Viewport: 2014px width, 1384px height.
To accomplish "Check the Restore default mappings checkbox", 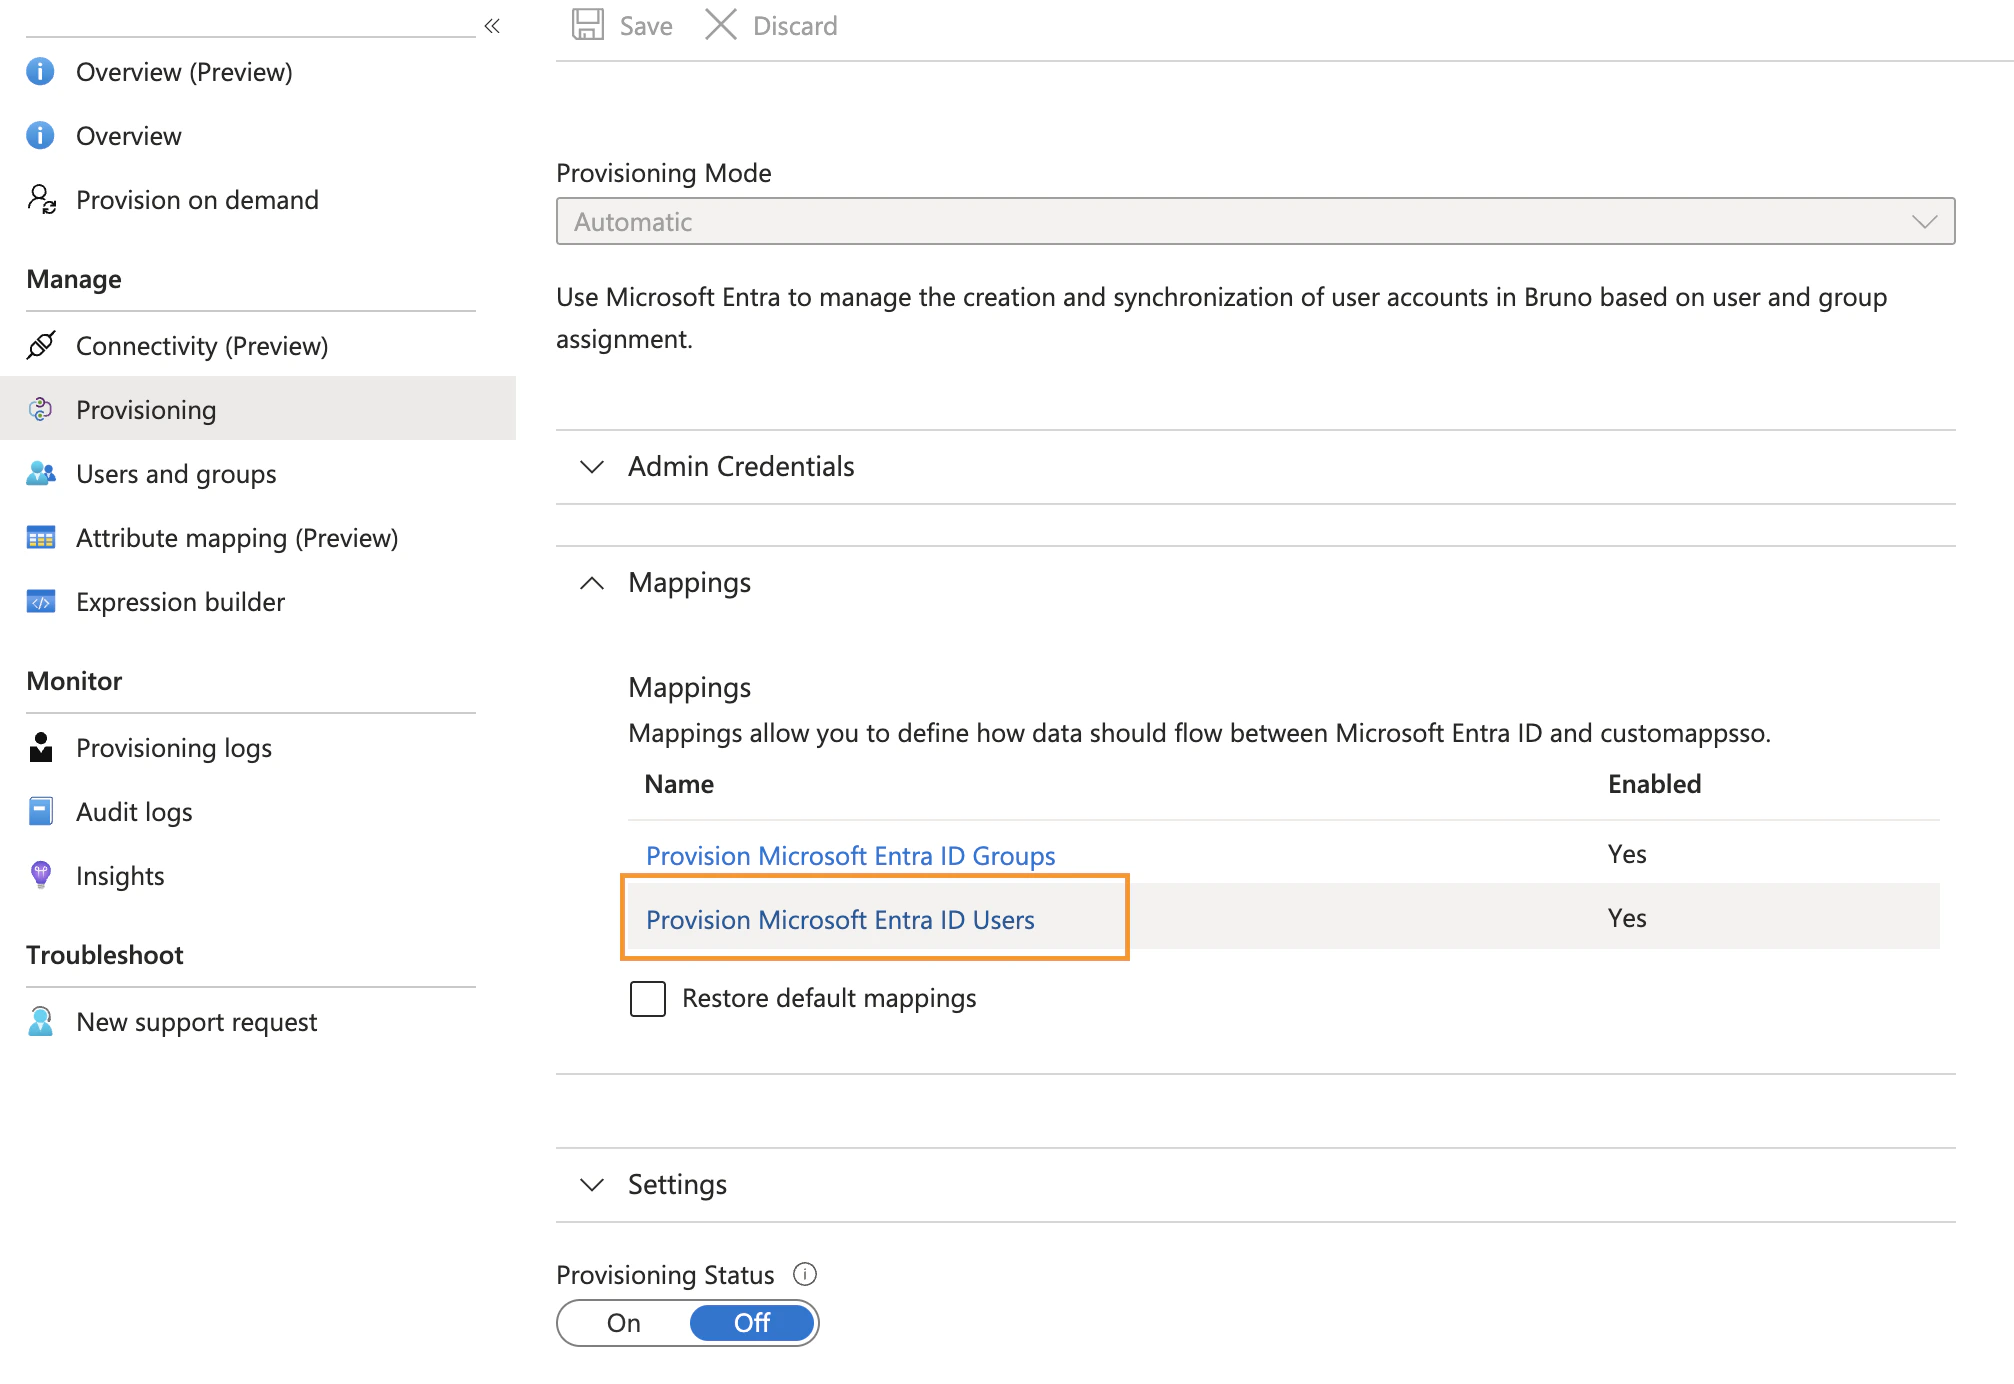I will (x=647, y=998).
